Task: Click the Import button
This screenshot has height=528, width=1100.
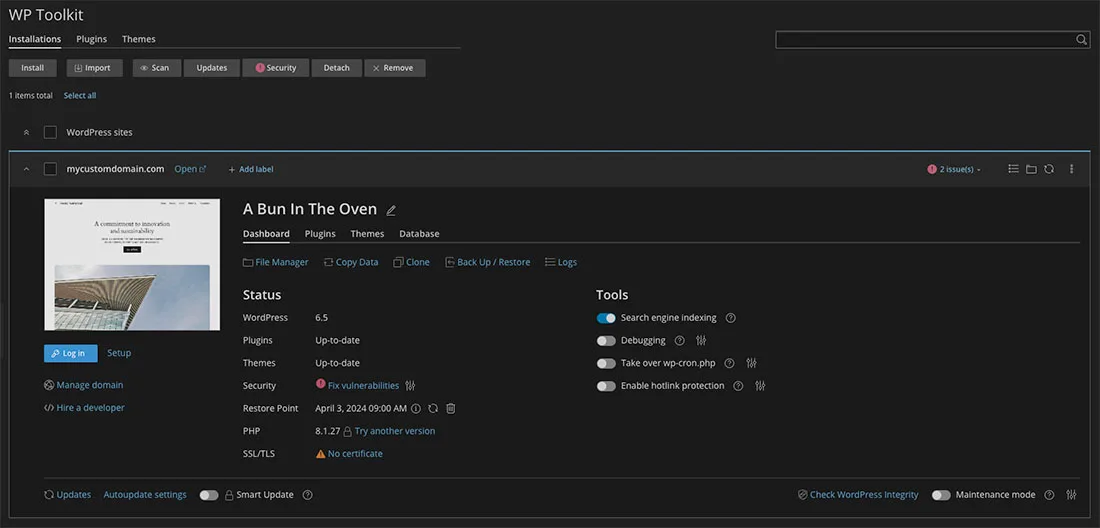Action: (x=95, y=68)
